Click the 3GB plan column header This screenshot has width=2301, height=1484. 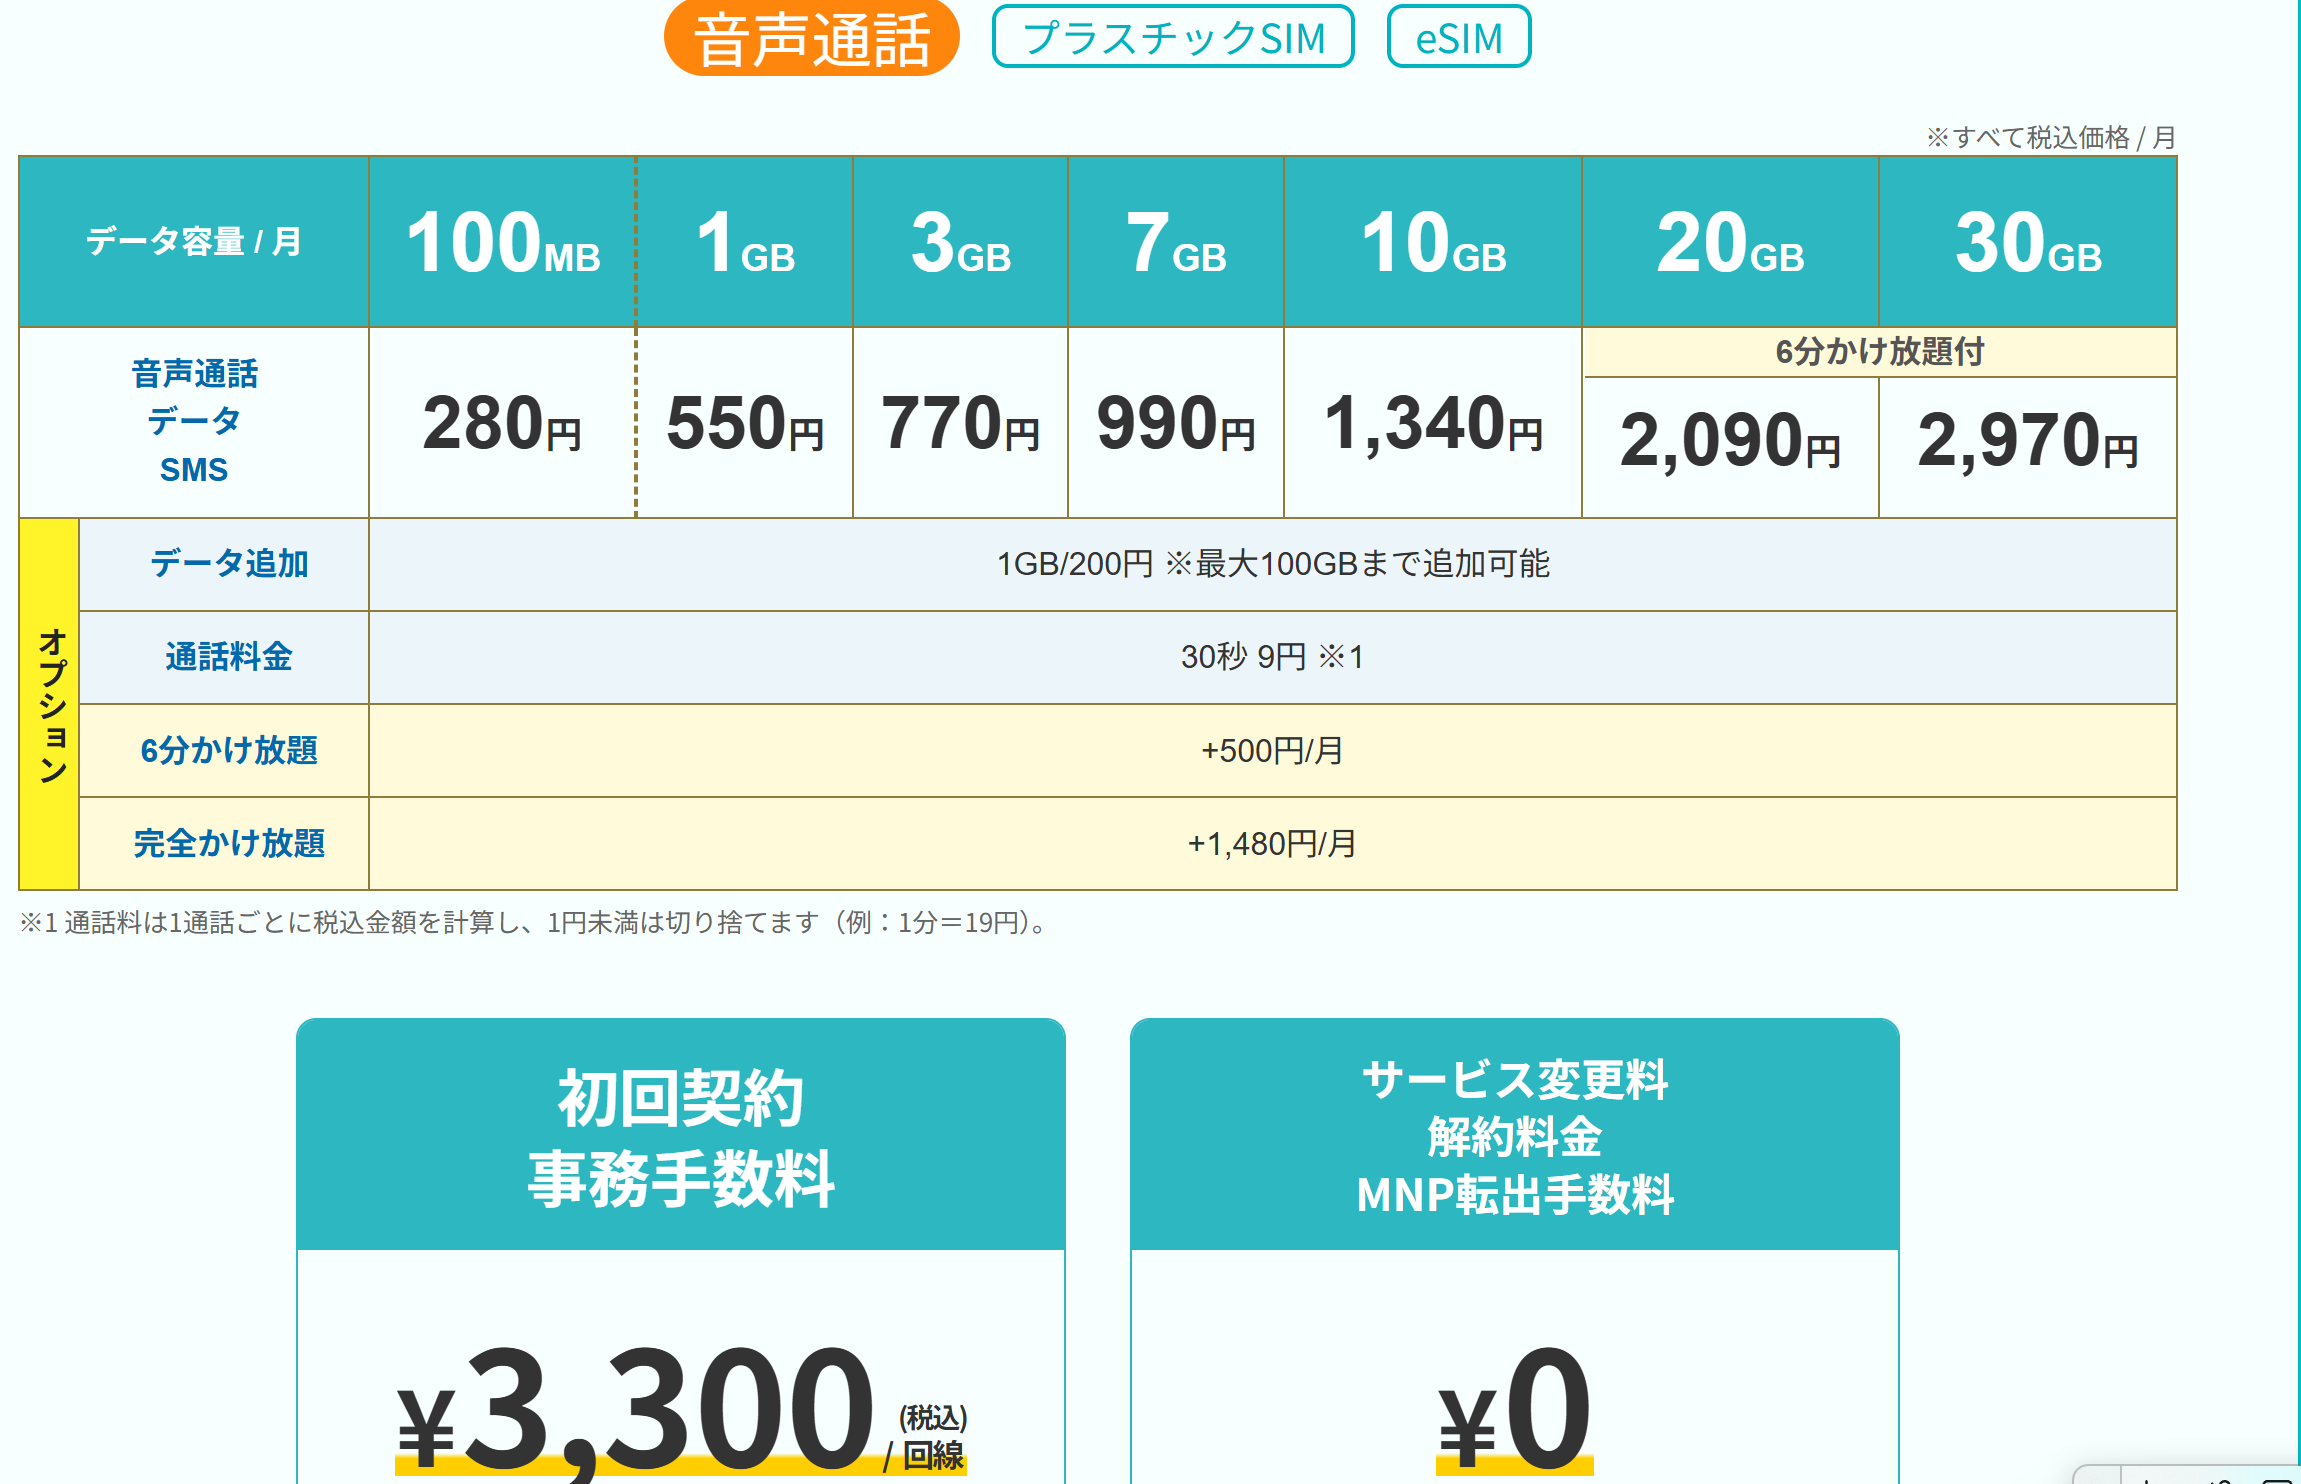[960, 243]
